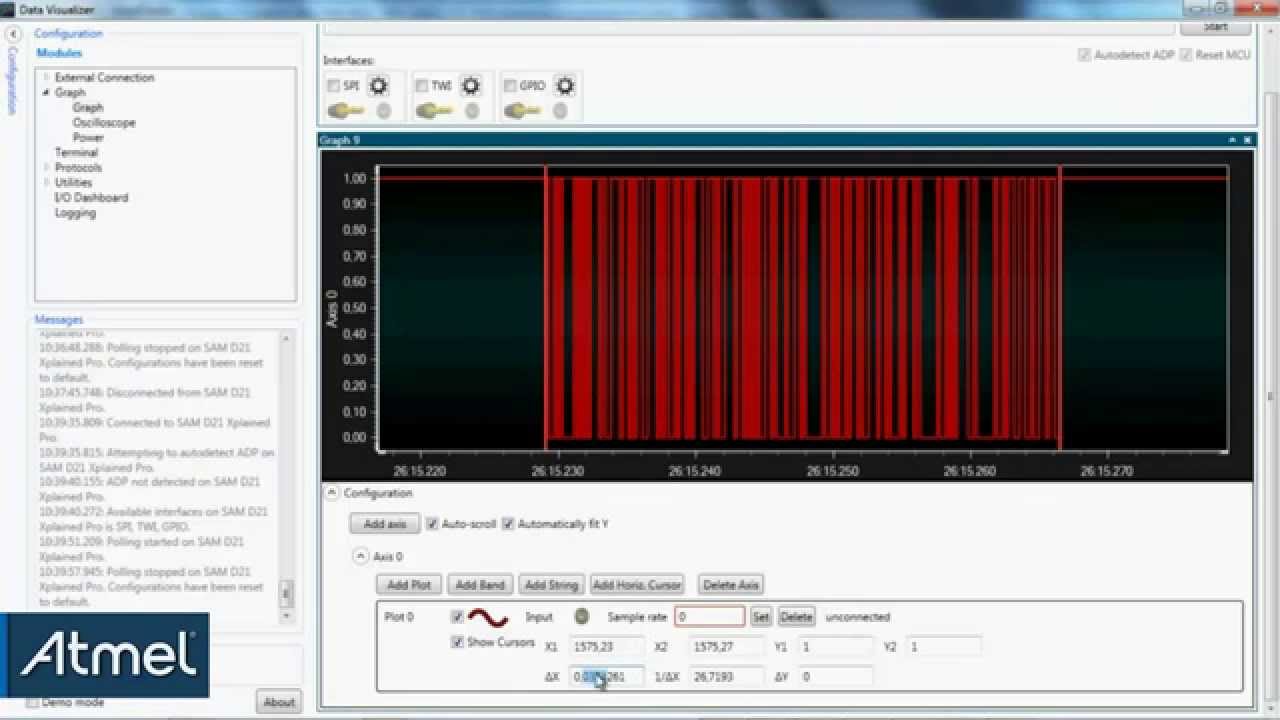Click the Add Plot button
Image resolution: width=1280 pixels, height=720 pixels.
click(409, 585)
